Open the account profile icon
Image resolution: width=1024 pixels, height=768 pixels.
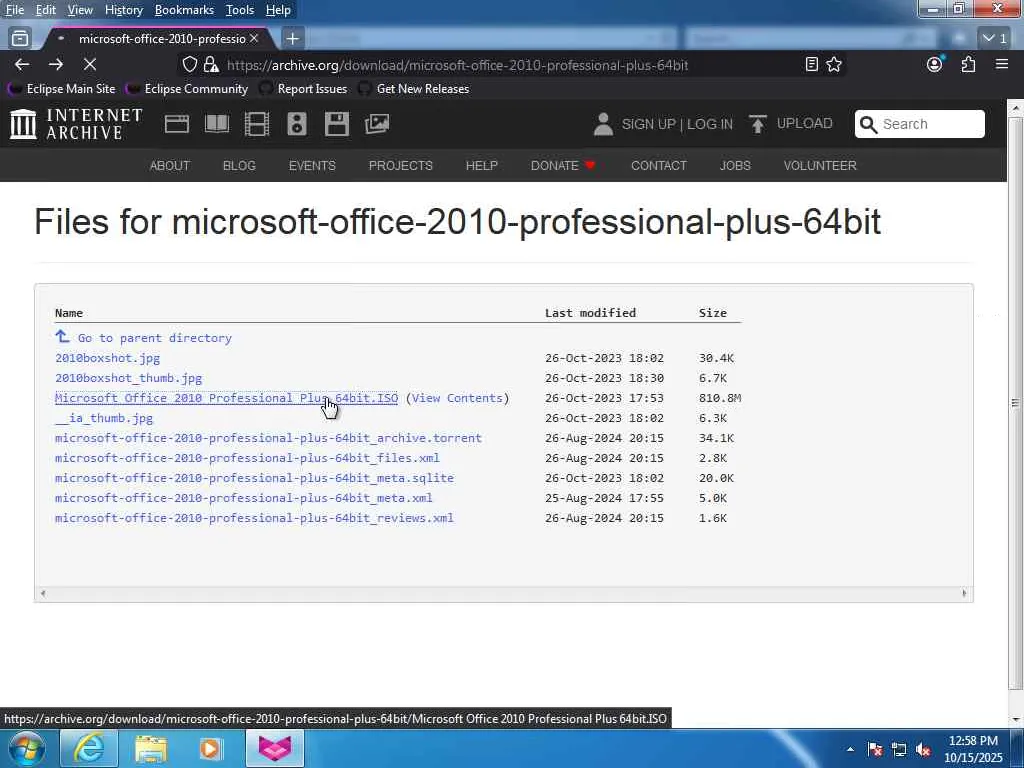click(935, 64)
